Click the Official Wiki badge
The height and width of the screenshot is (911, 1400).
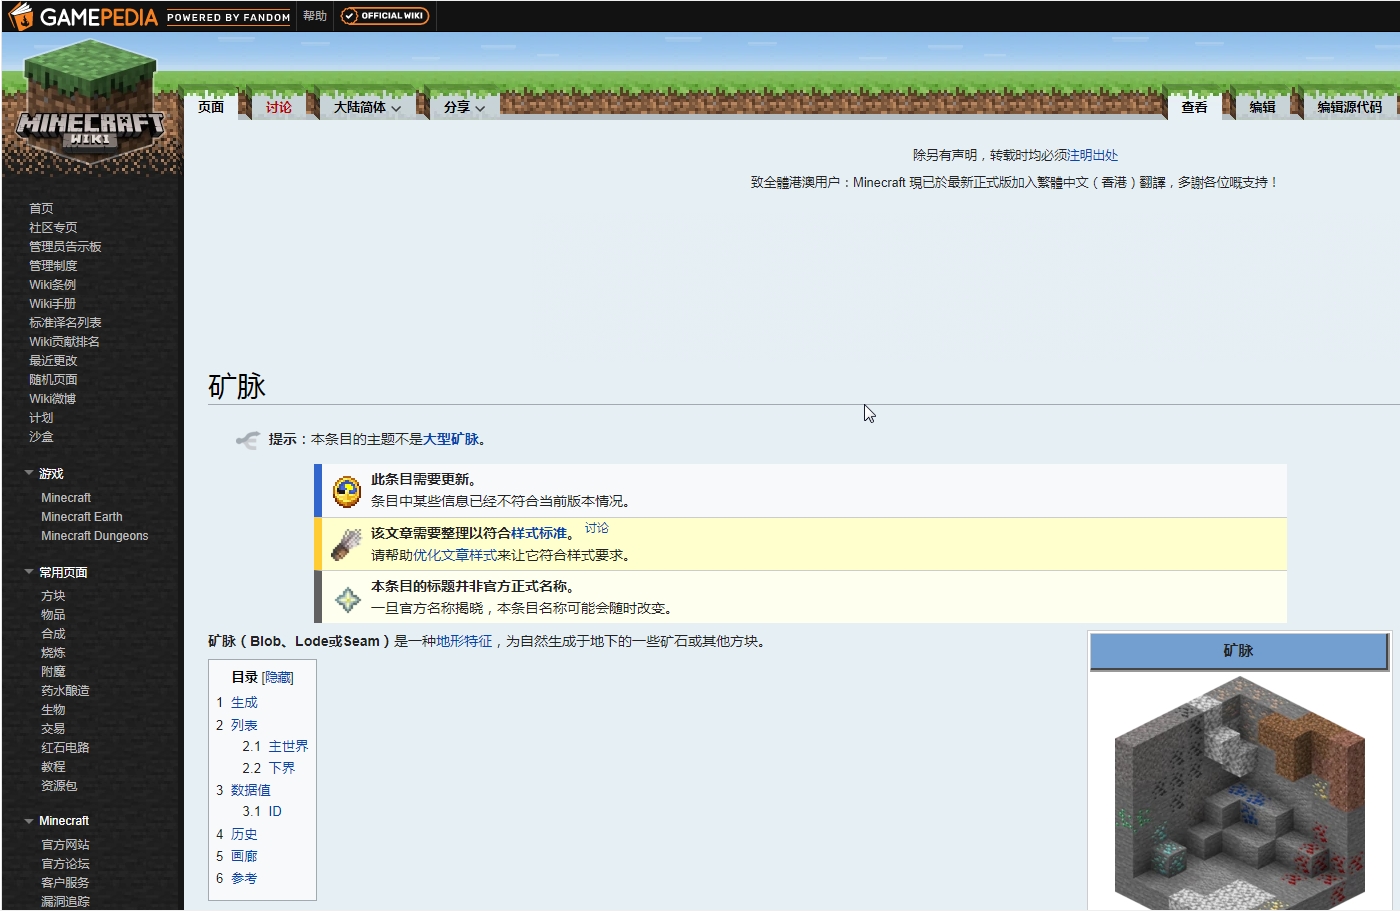tap(385, 16)
